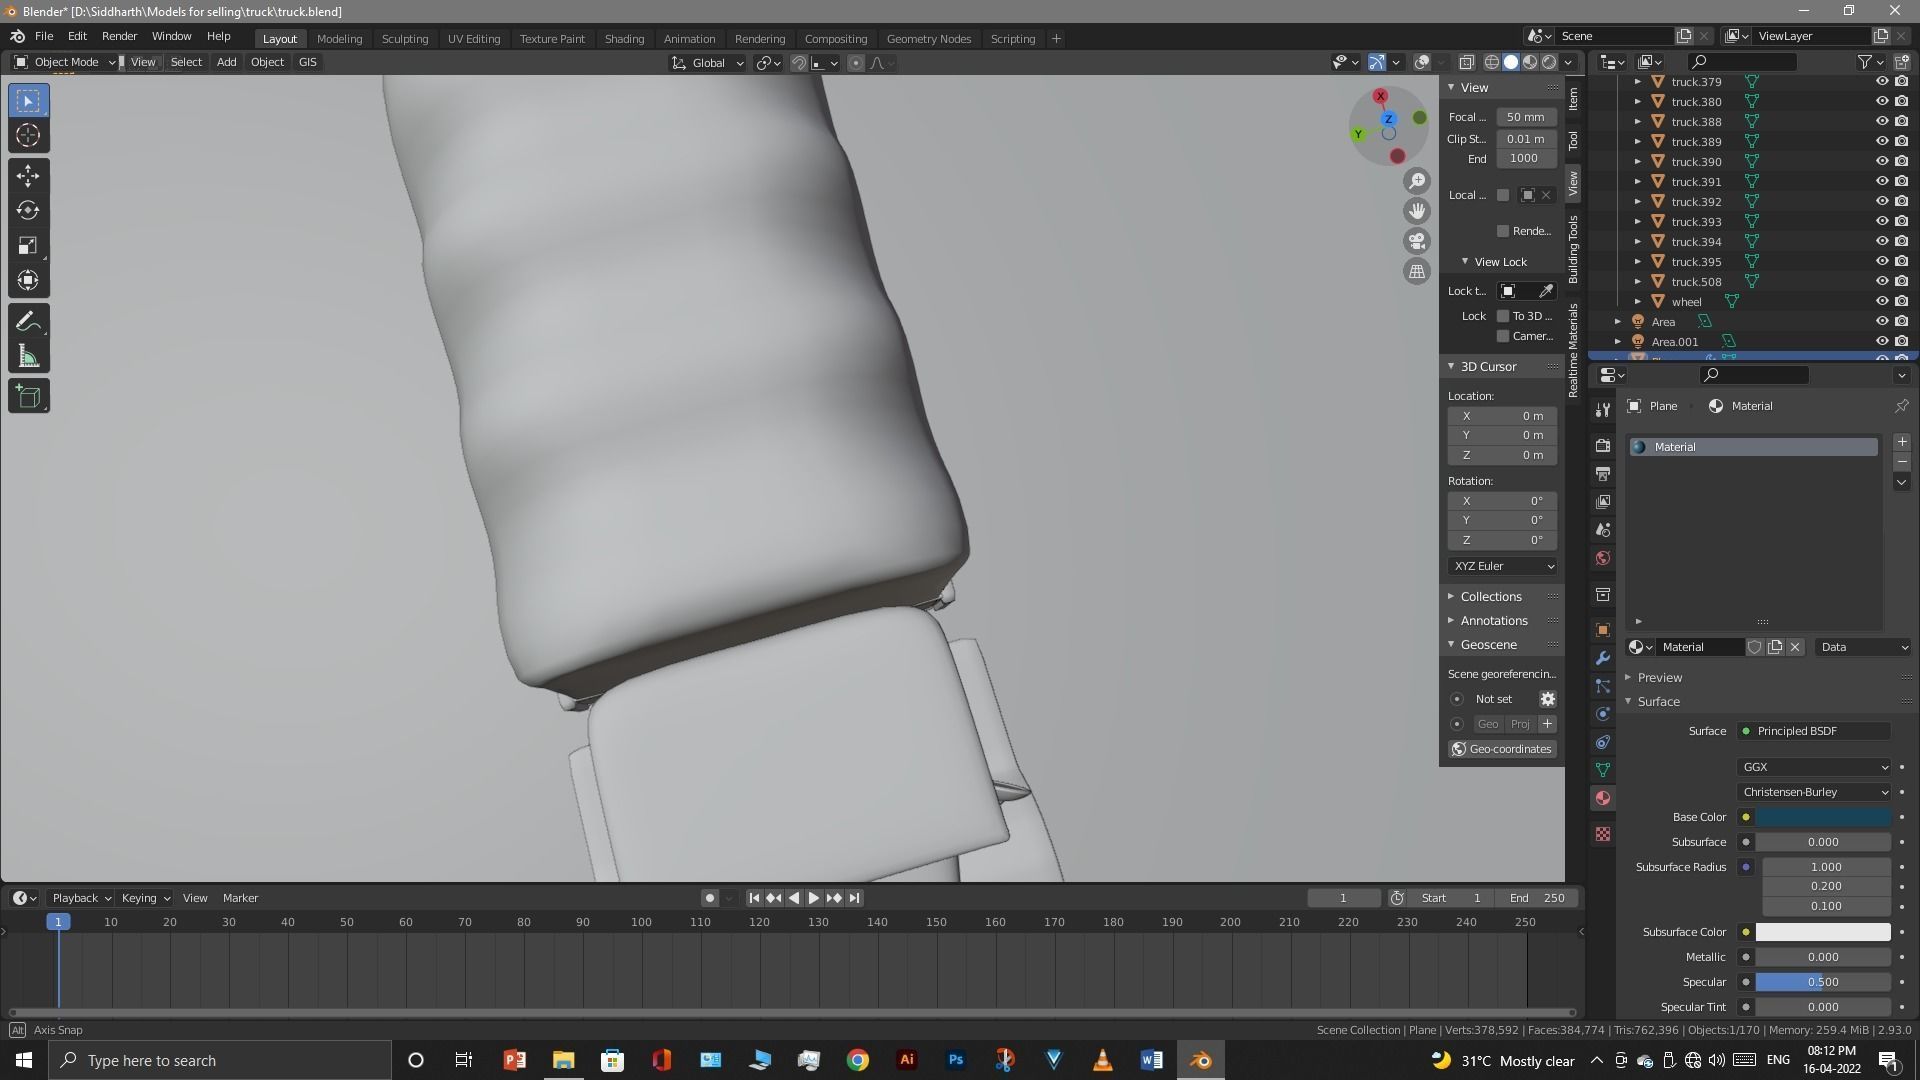Select the Measure tool
The image size is (1920, 1080).
[x=28, y=358]
